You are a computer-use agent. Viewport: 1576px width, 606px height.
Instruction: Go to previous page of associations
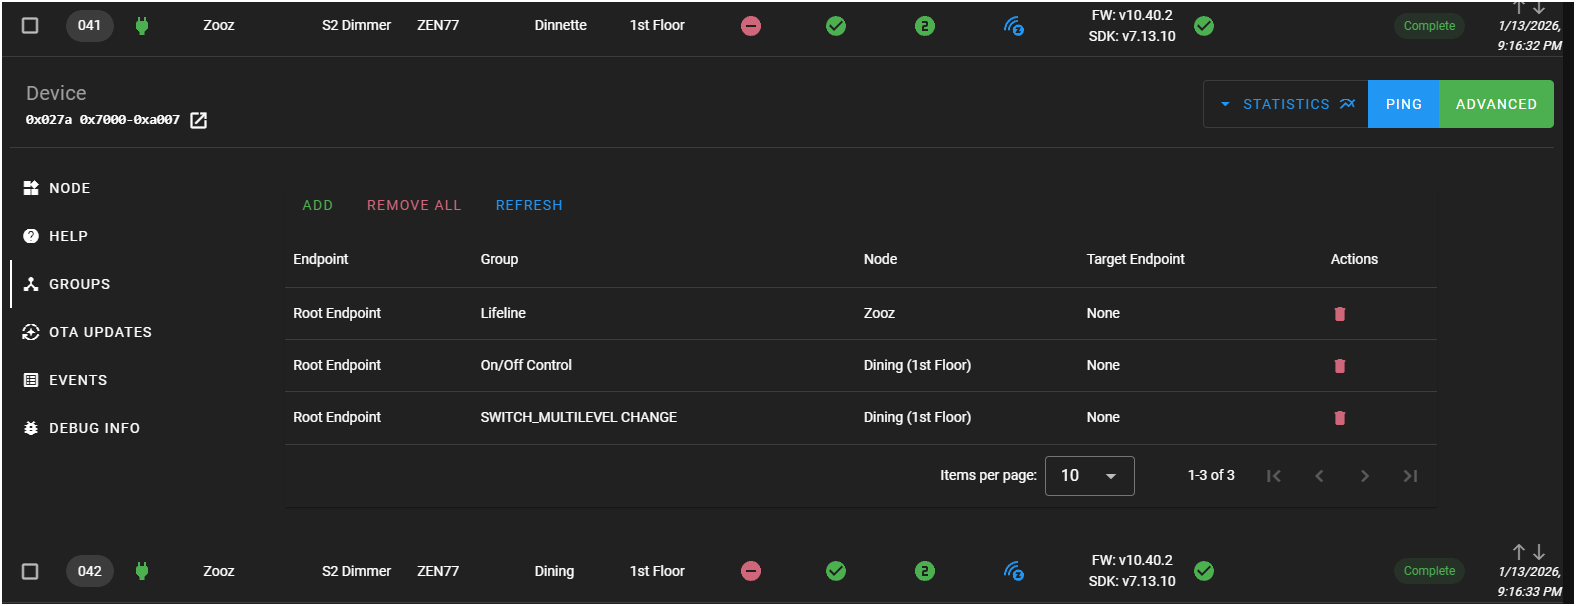tap(1319, 476)
